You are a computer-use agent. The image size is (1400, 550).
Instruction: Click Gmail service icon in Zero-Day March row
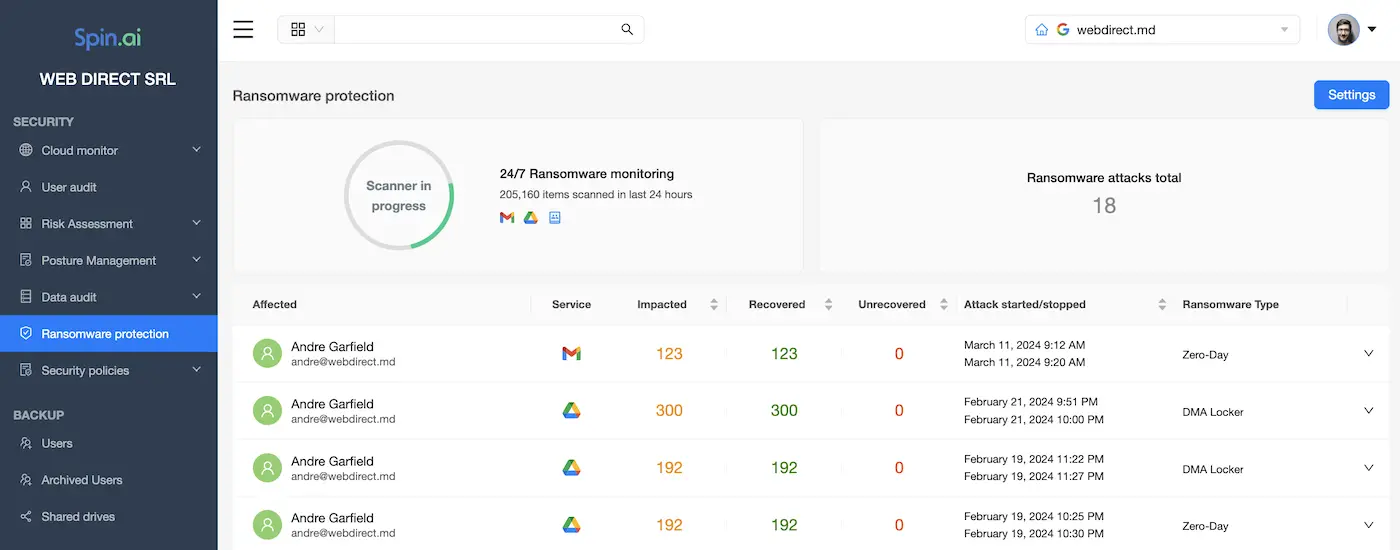click(571, 353)
